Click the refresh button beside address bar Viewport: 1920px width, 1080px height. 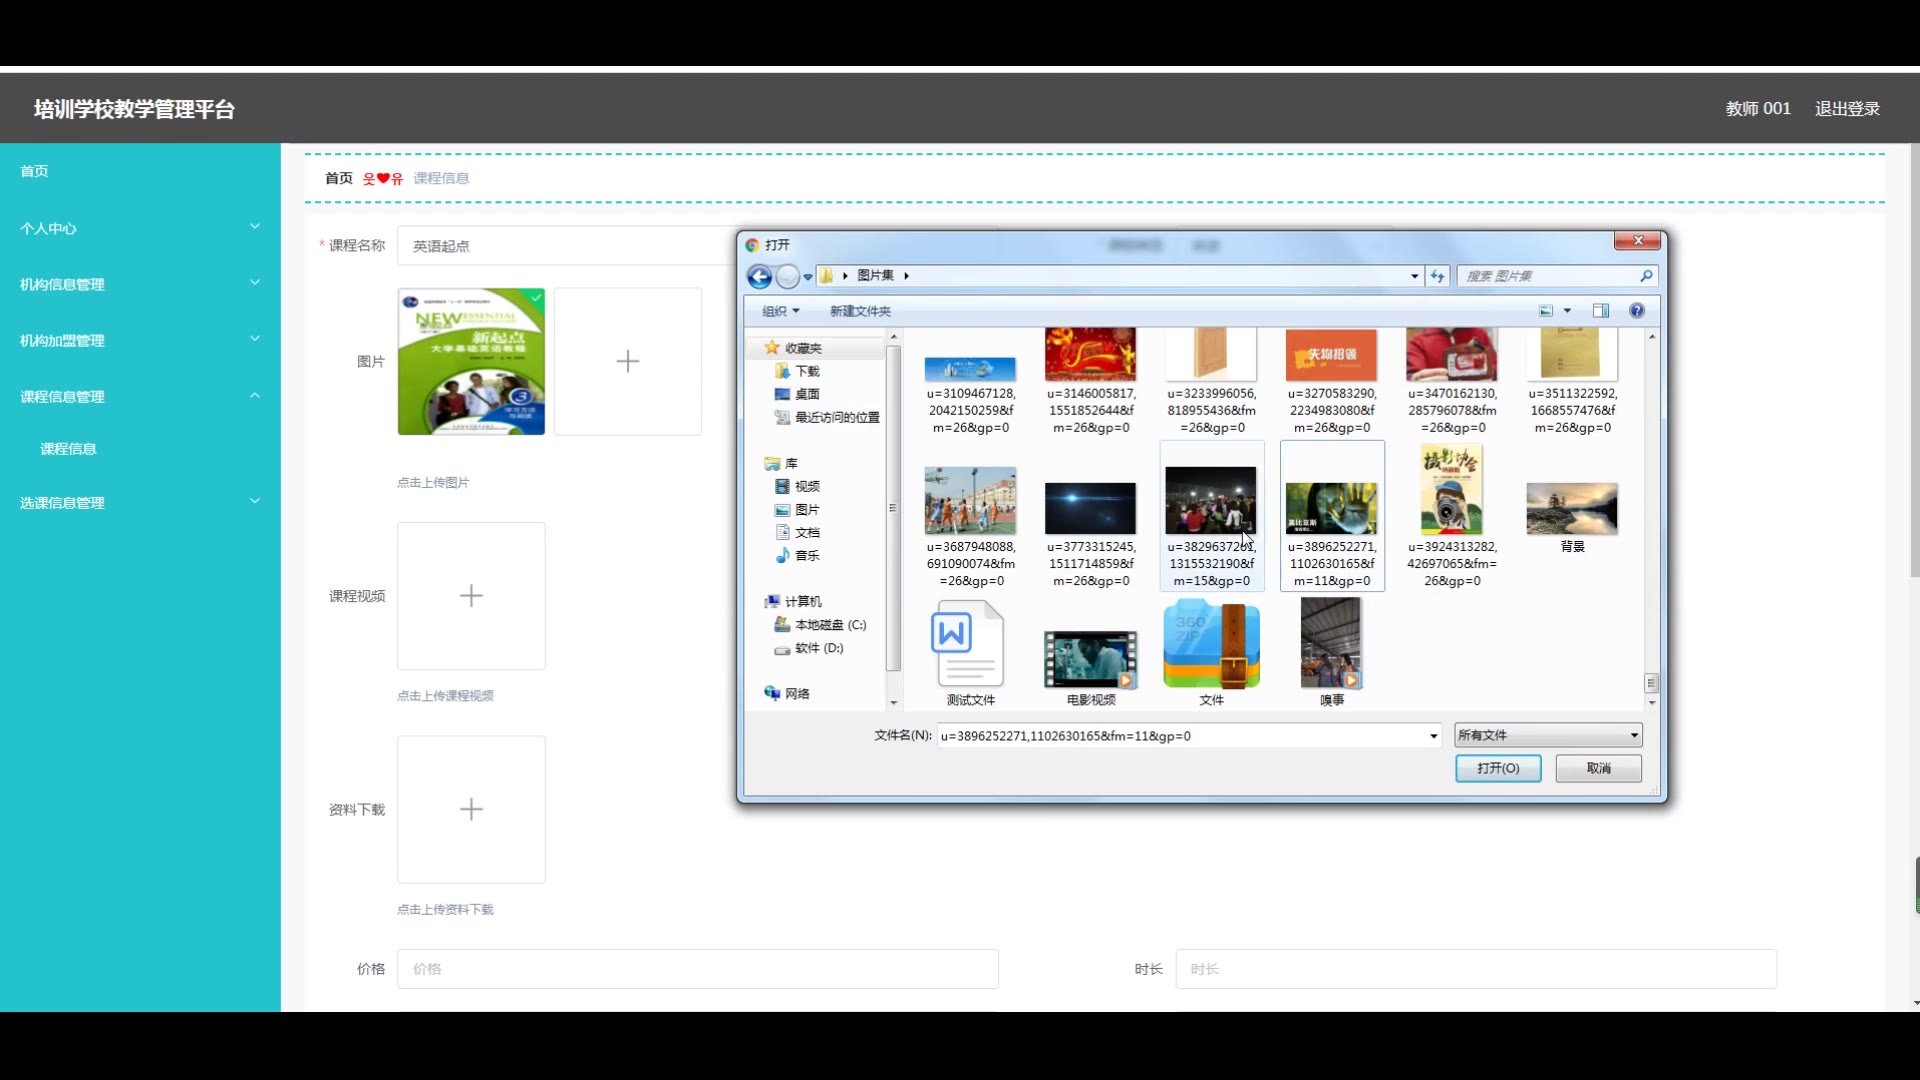(1437, 276)
